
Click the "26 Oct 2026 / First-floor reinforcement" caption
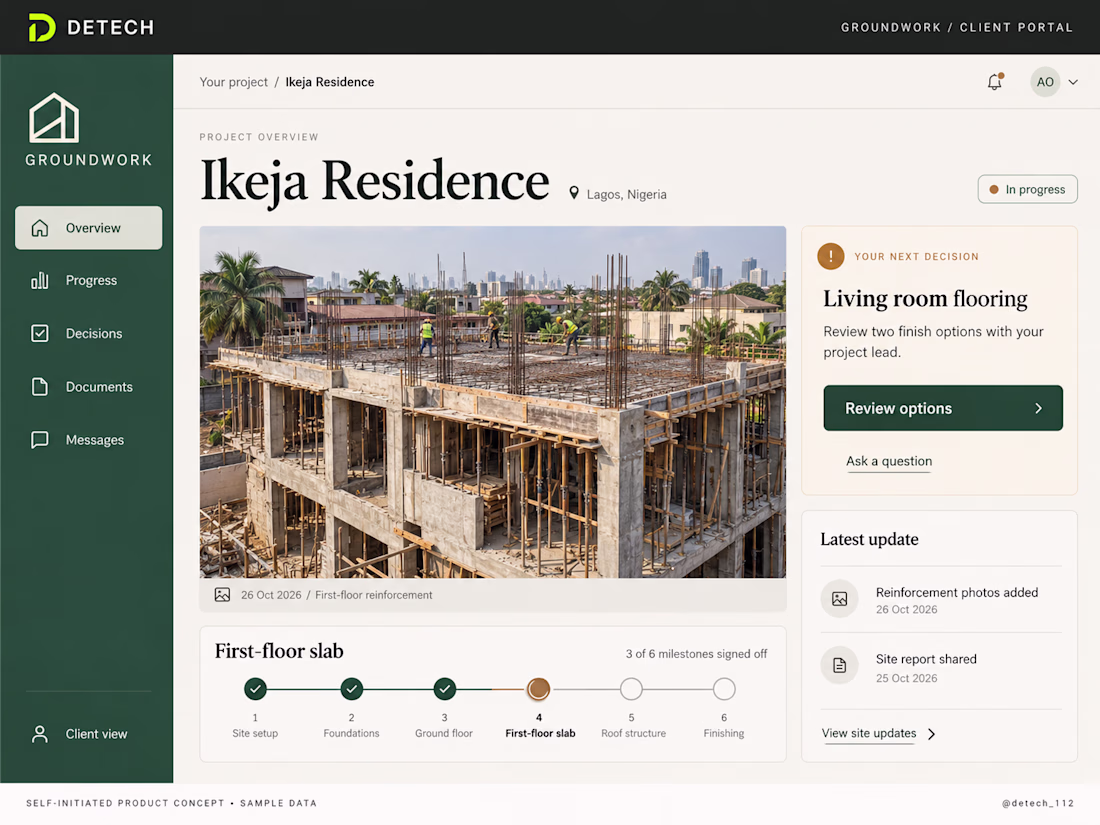click(337, 595)
